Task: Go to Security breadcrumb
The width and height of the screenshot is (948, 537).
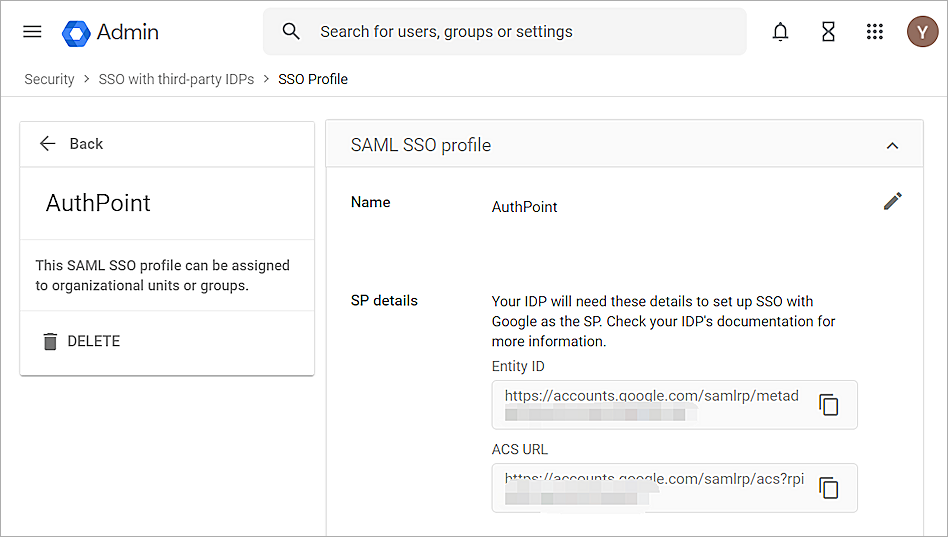Action: click(49, 79)
